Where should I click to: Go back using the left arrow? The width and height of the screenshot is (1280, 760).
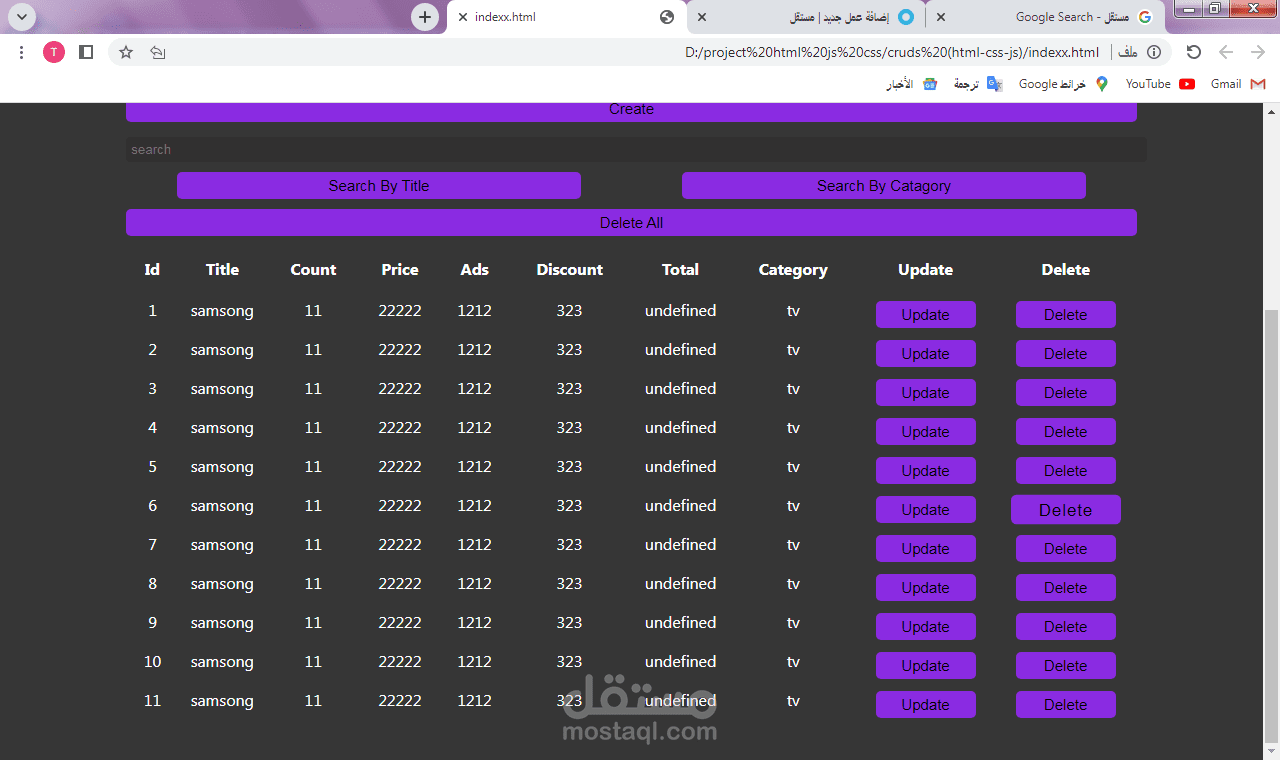pyautogui.click(x=1226, y=52)
